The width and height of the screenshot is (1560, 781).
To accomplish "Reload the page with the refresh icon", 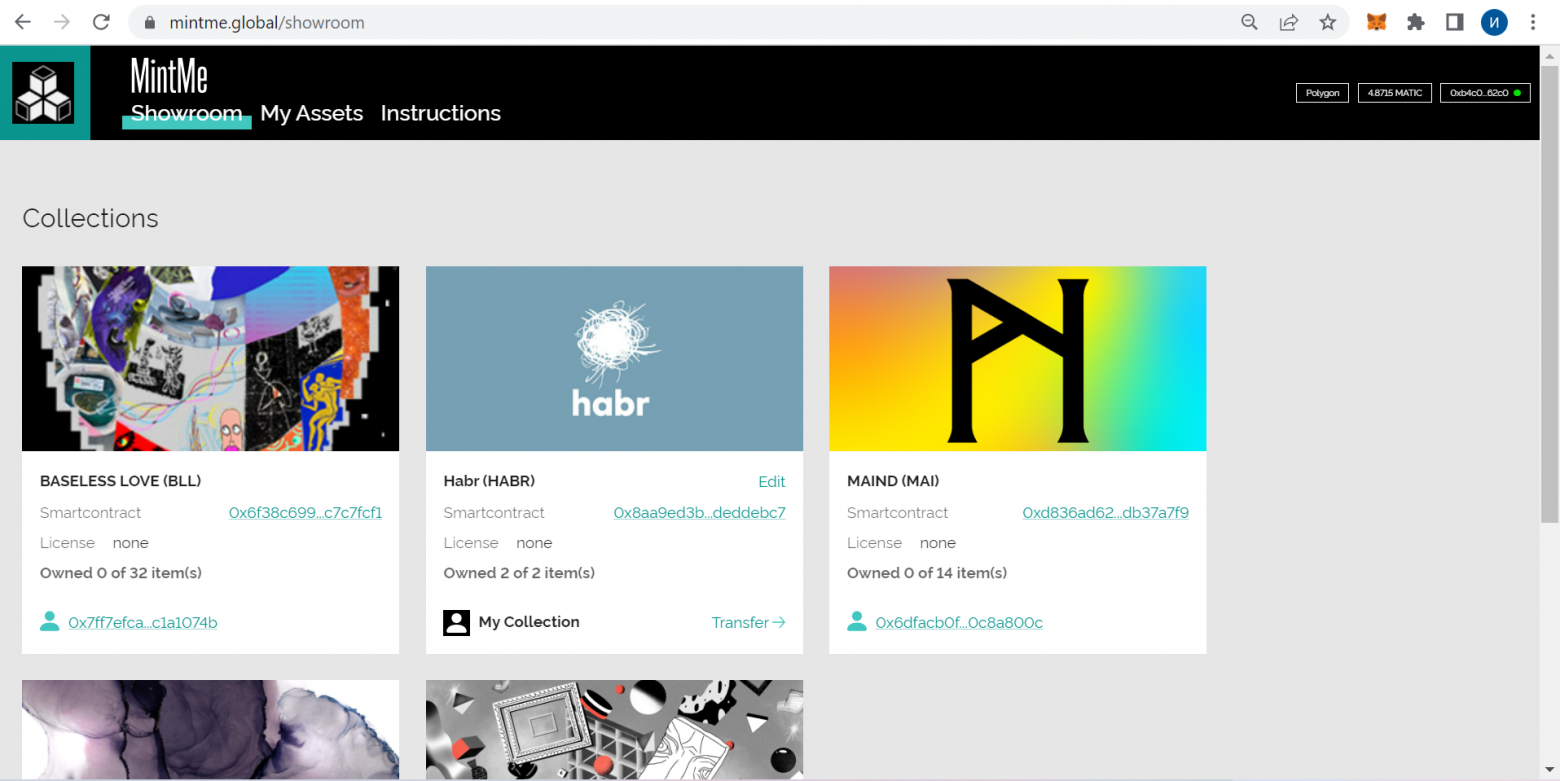I will click(101, 22).
